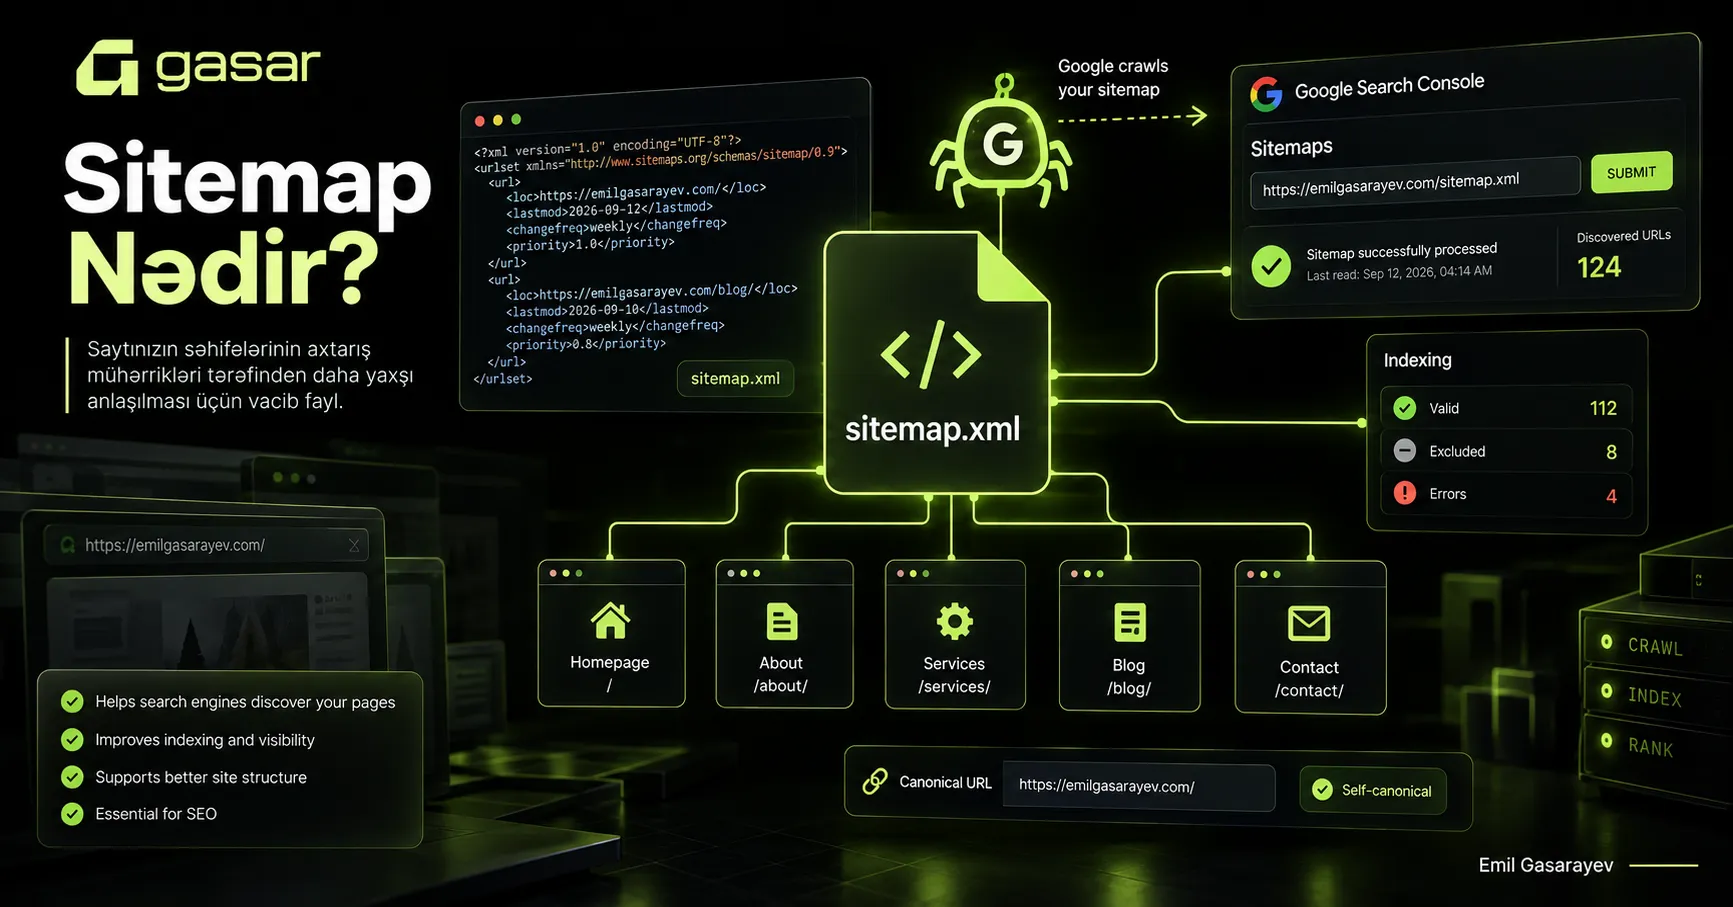Click the Errors red exclamation icon
This screenshot has width=1733, height=907.
click(x=1405, y=493)
